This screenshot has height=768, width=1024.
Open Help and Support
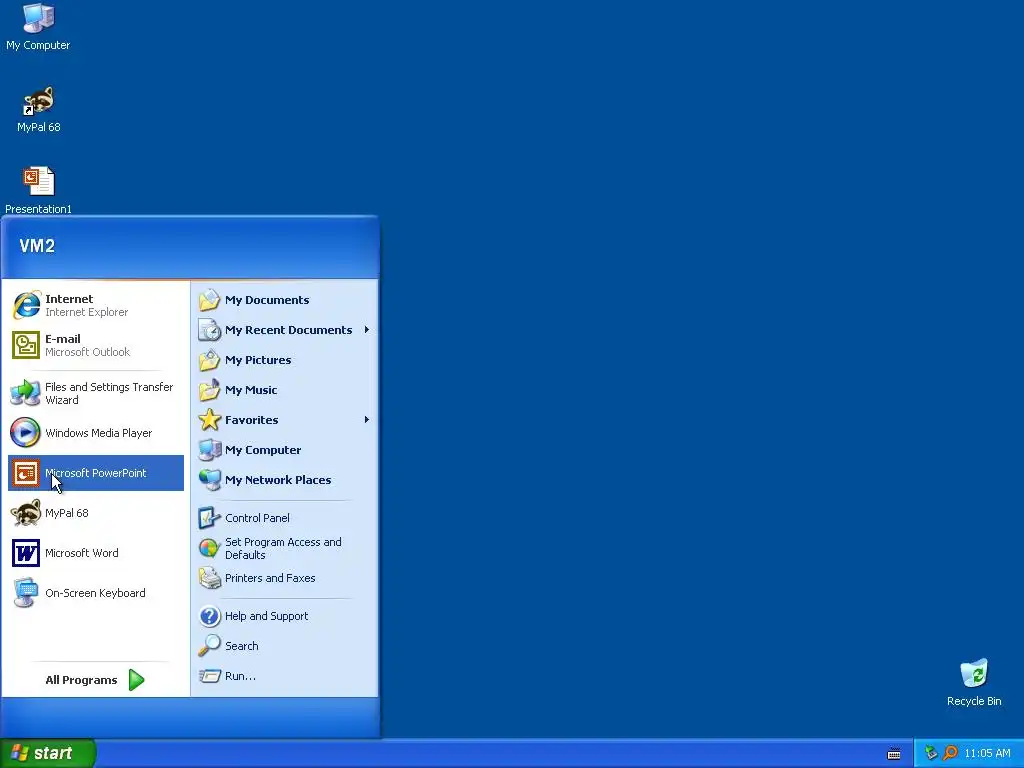(x=284, y=616)
